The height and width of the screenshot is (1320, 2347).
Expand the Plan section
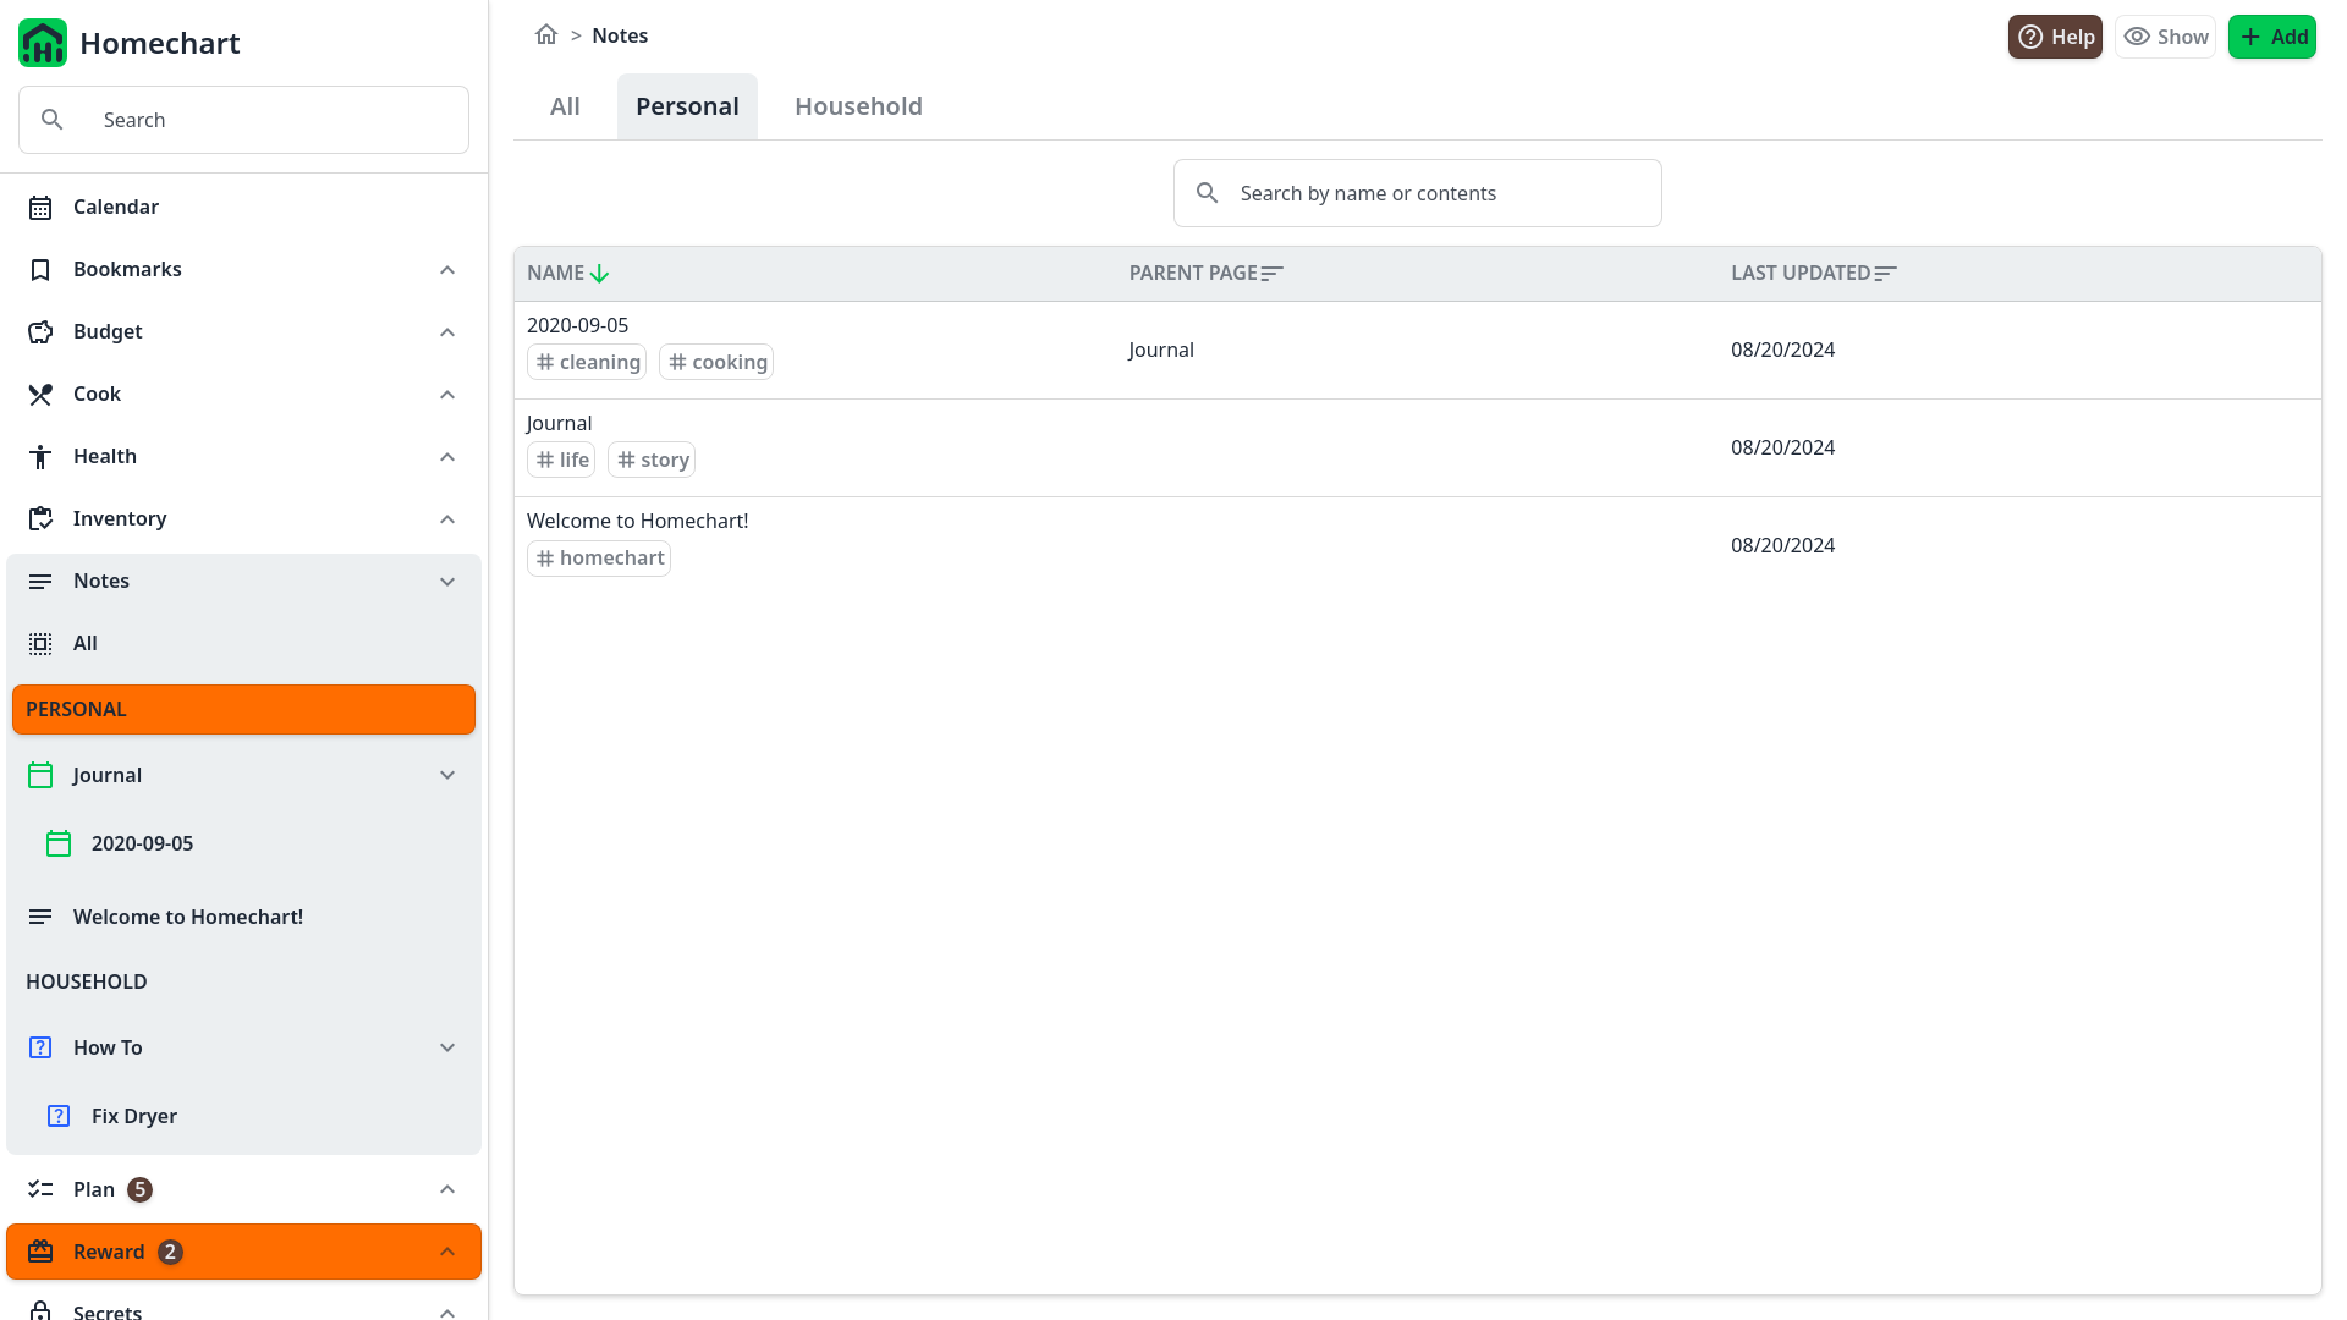(x=448, y=1189)
